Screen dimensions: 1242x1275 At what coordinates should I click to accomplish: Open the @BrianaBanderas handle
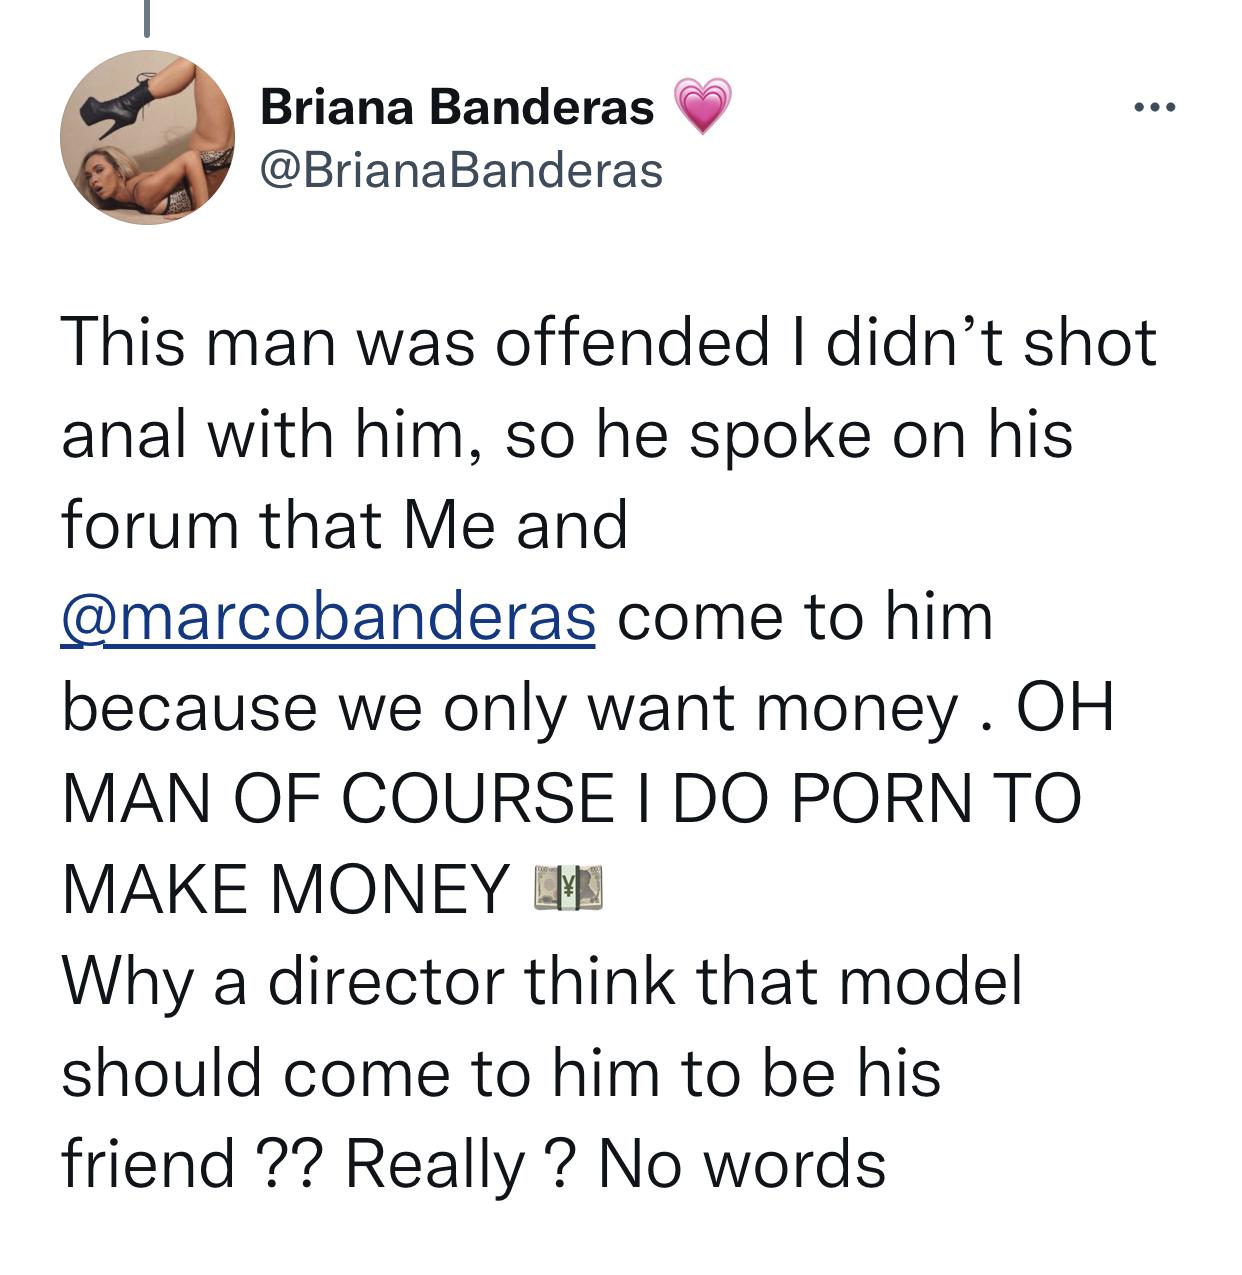[x=461, y=170]
